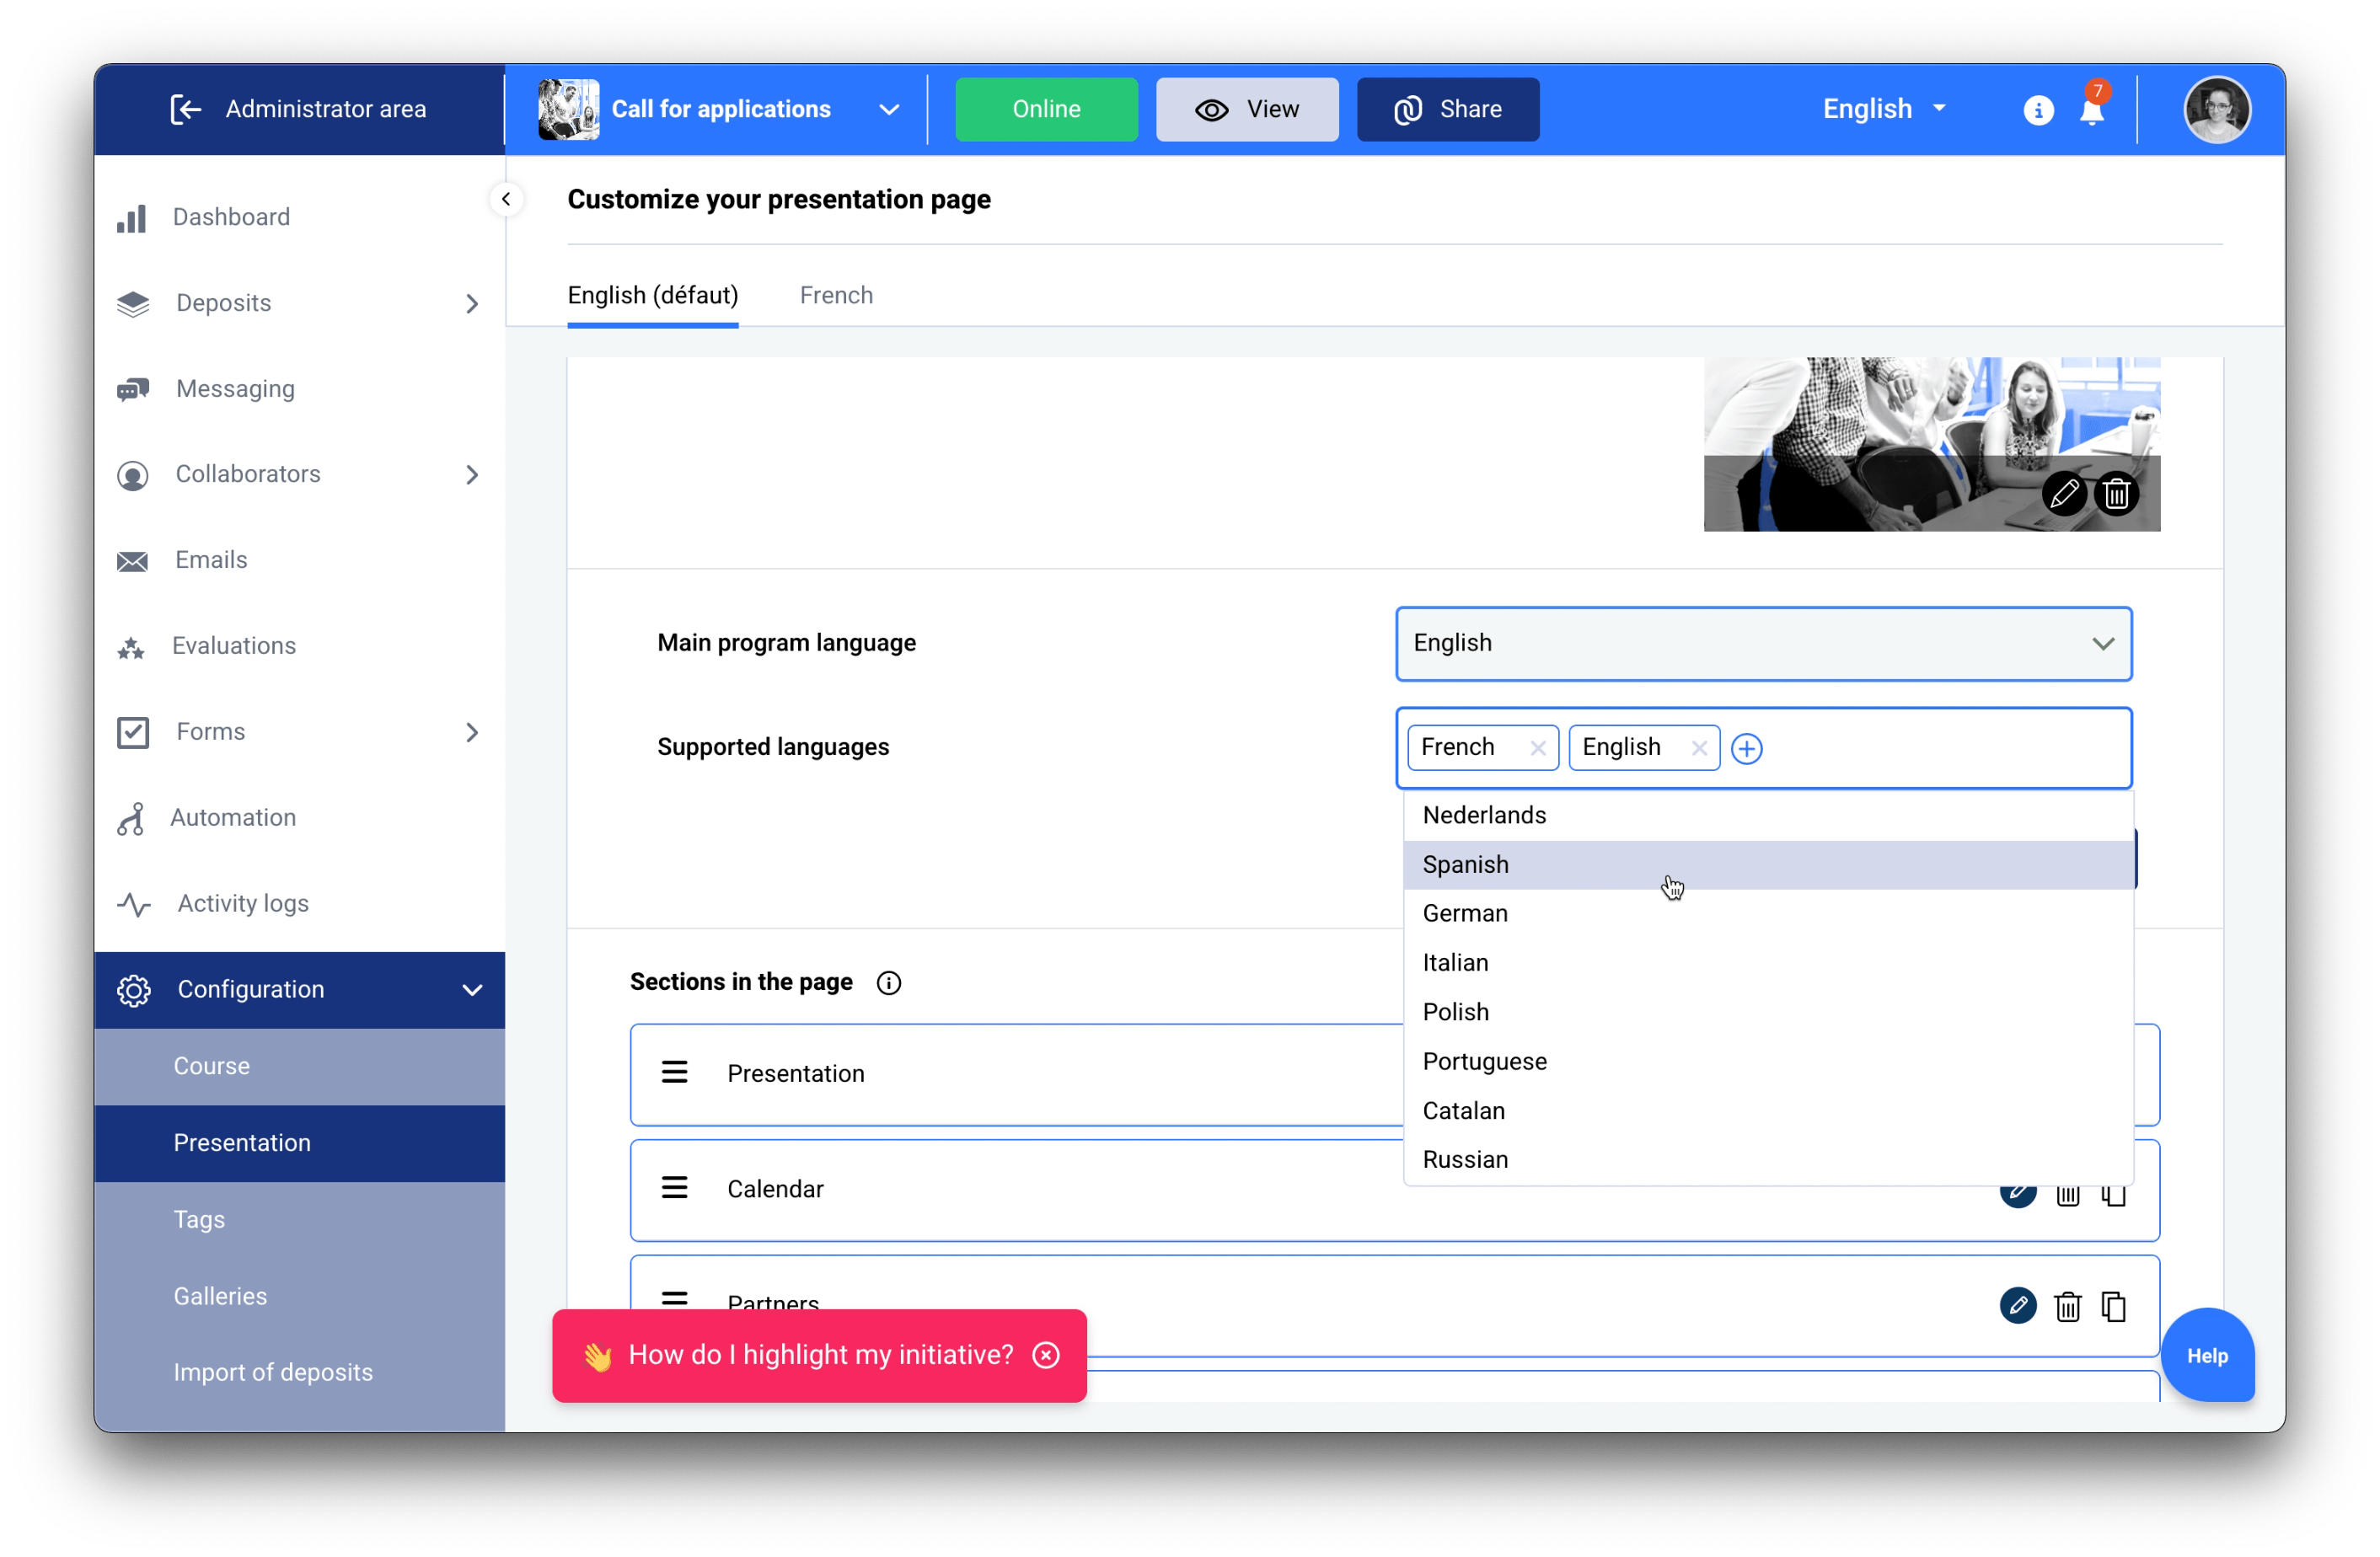This screenshot has width=2380, height=1557.
Task: Expand the Collaborators submenu chevron
Action: coord(472,475)
